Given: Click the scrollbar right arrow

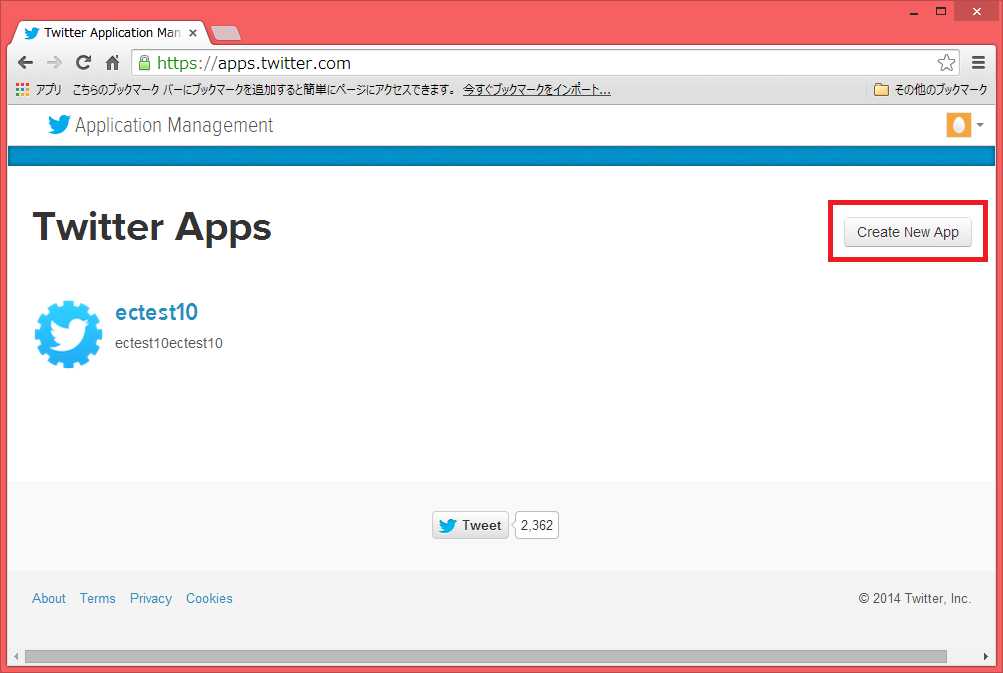Looking at the screenshot, I should [986, 656].
